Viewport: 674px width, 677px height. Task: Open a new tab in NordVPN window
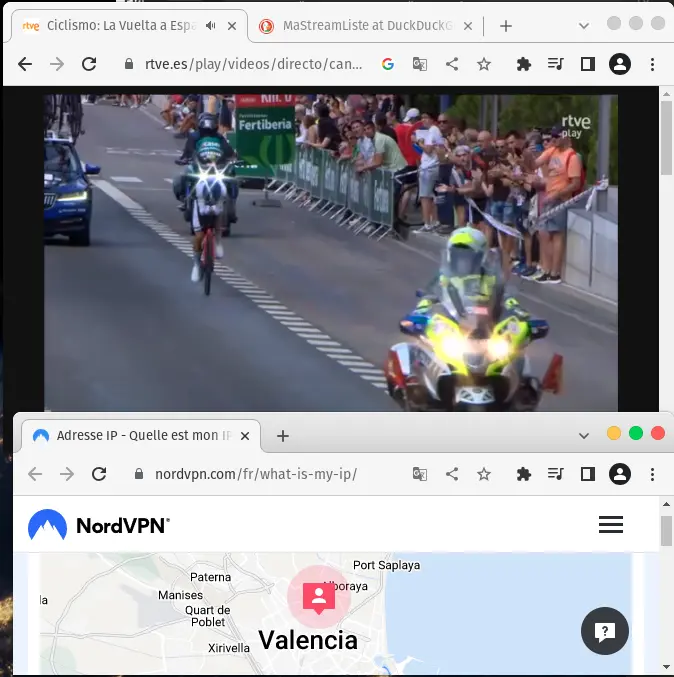283,436
